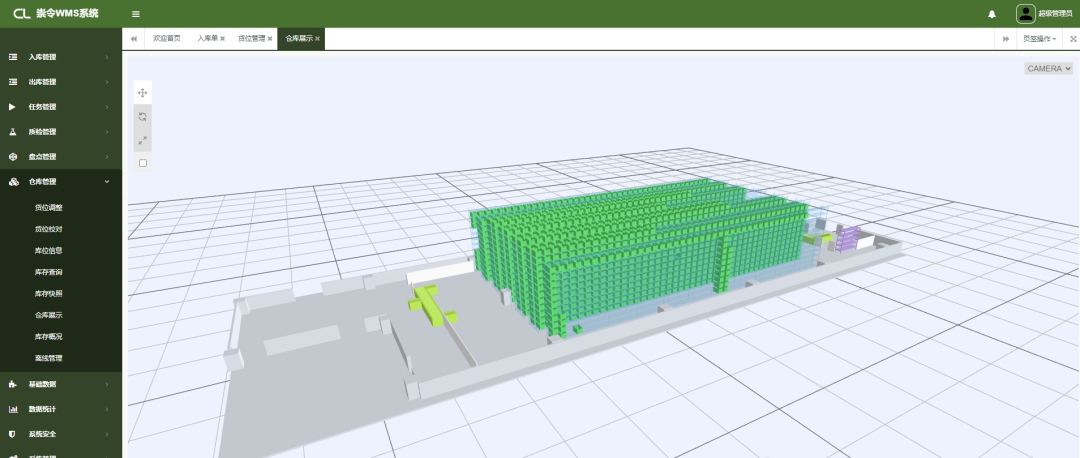The image size is (1080, 458).
Task: Click the 质检管理 flask icon
Action: click(x=12, y=132)
